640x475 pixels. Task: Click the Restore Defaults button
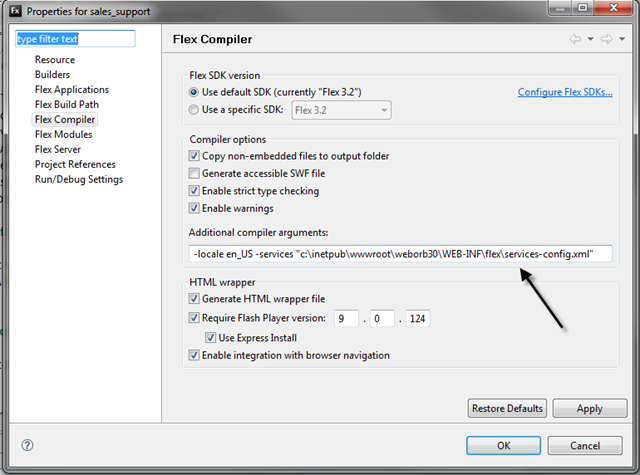(x=507, y=408)
